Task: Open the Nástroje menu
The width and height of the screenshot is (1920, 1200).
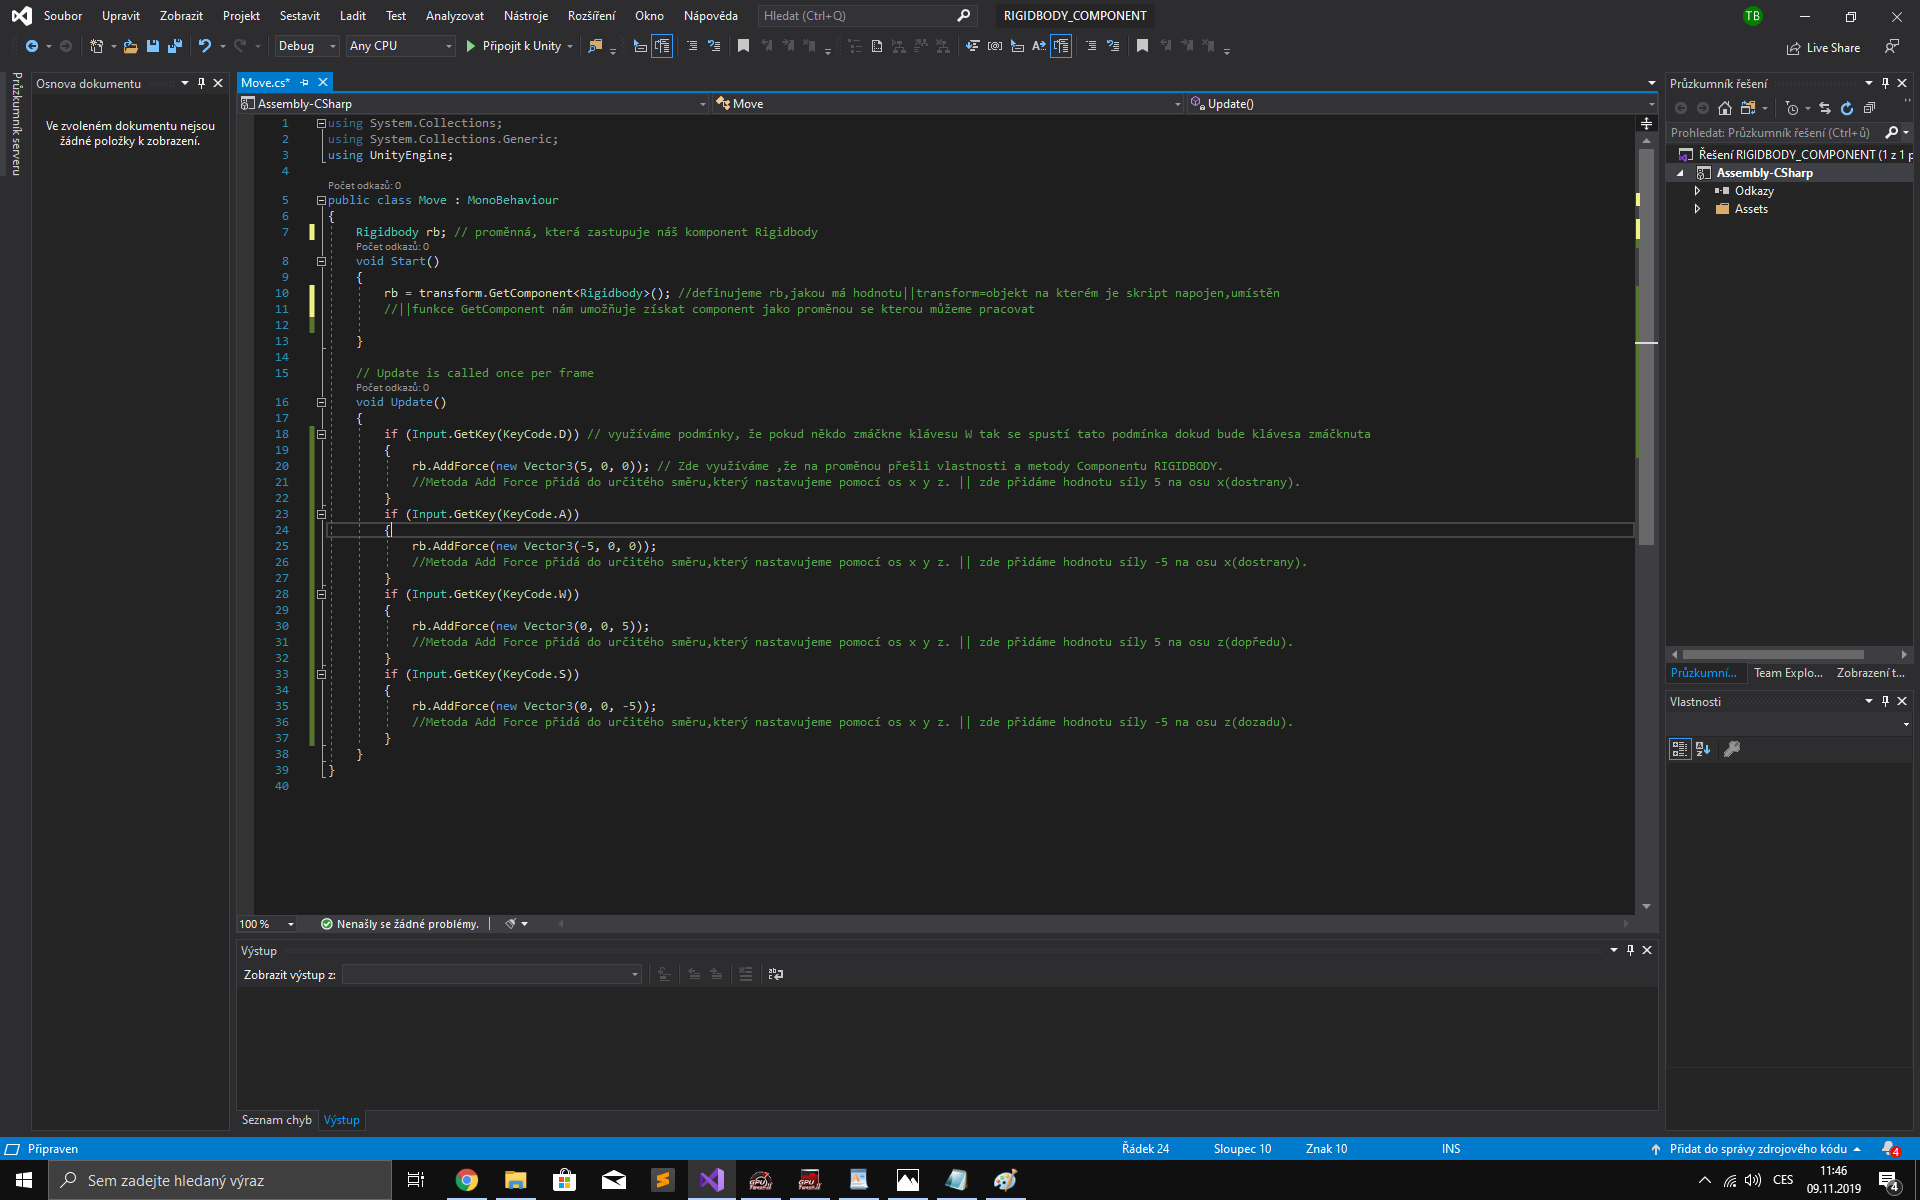Action: tap(526, 15)
